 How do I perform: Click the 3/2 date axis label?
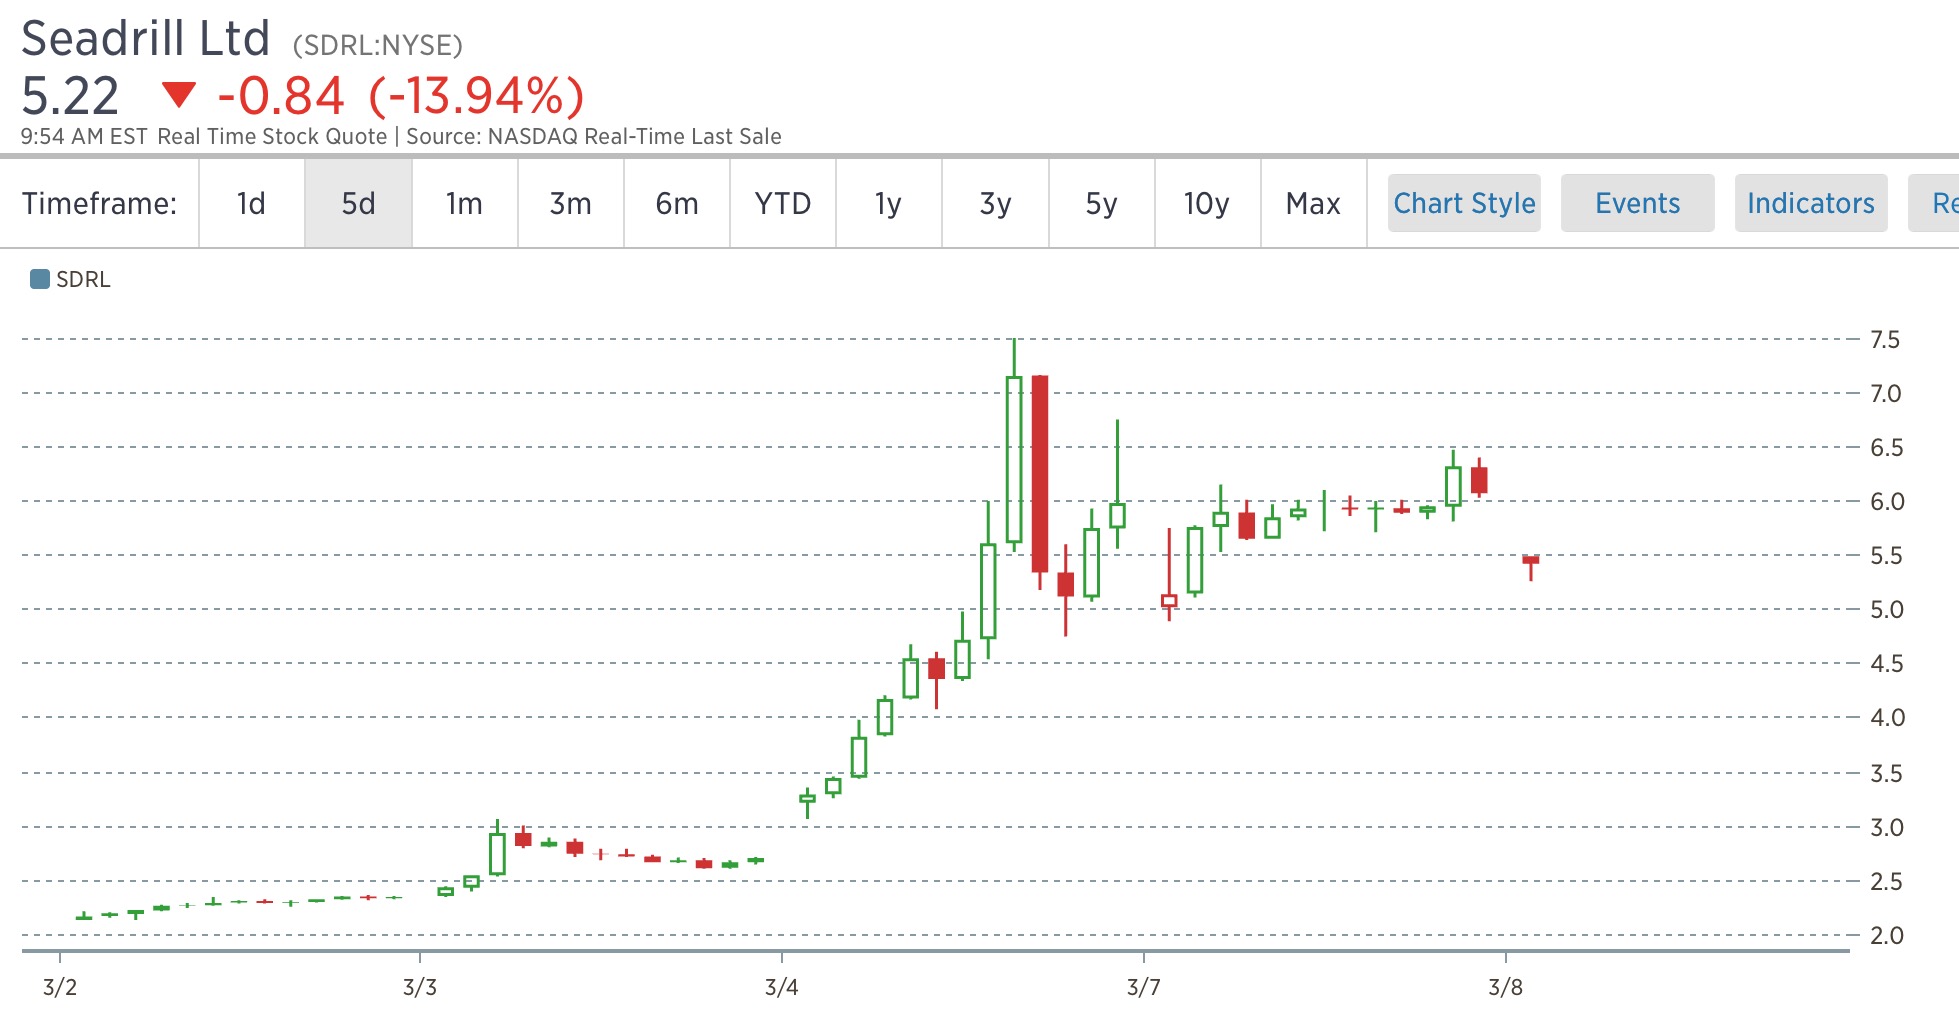tap(60, 988)
